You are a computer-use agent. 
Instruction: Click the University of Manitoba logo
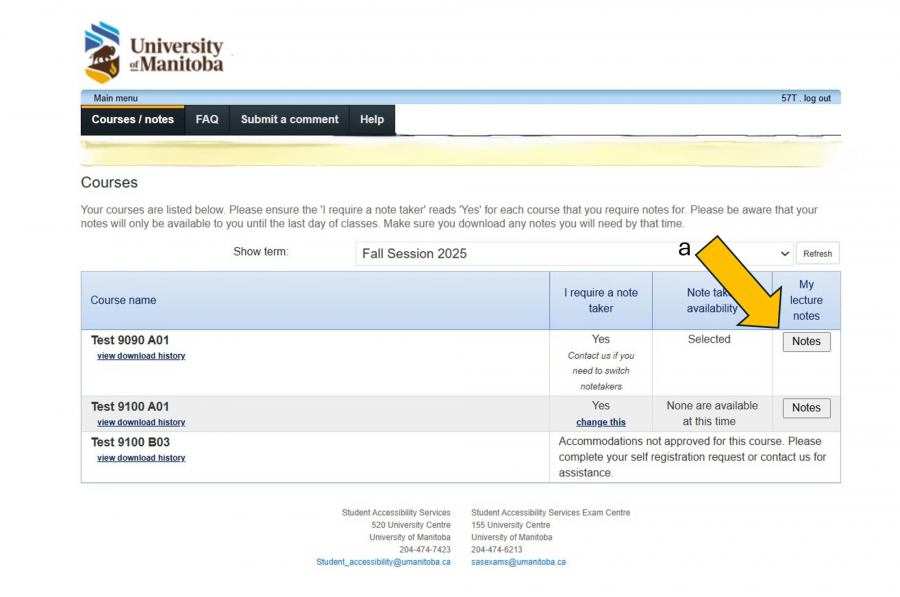tap(154, 53)
